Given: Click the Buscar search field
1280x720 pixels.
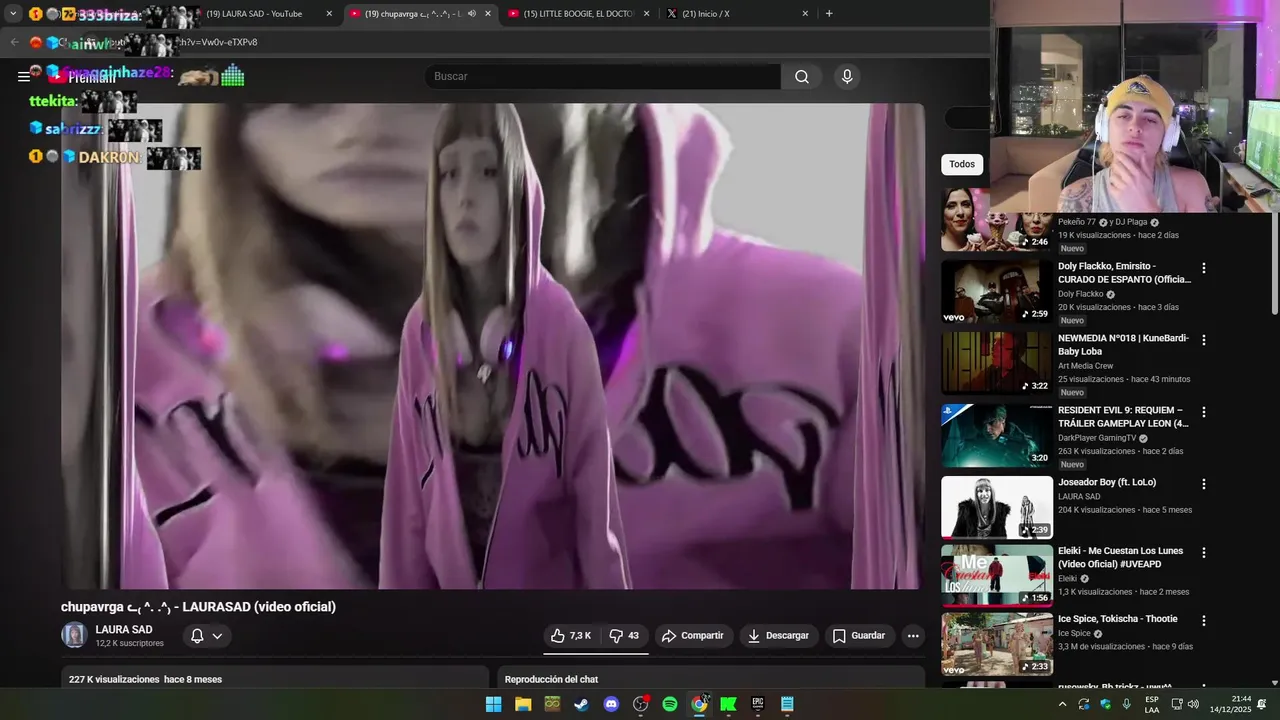Looking at the screenshot, I should 603,76.
